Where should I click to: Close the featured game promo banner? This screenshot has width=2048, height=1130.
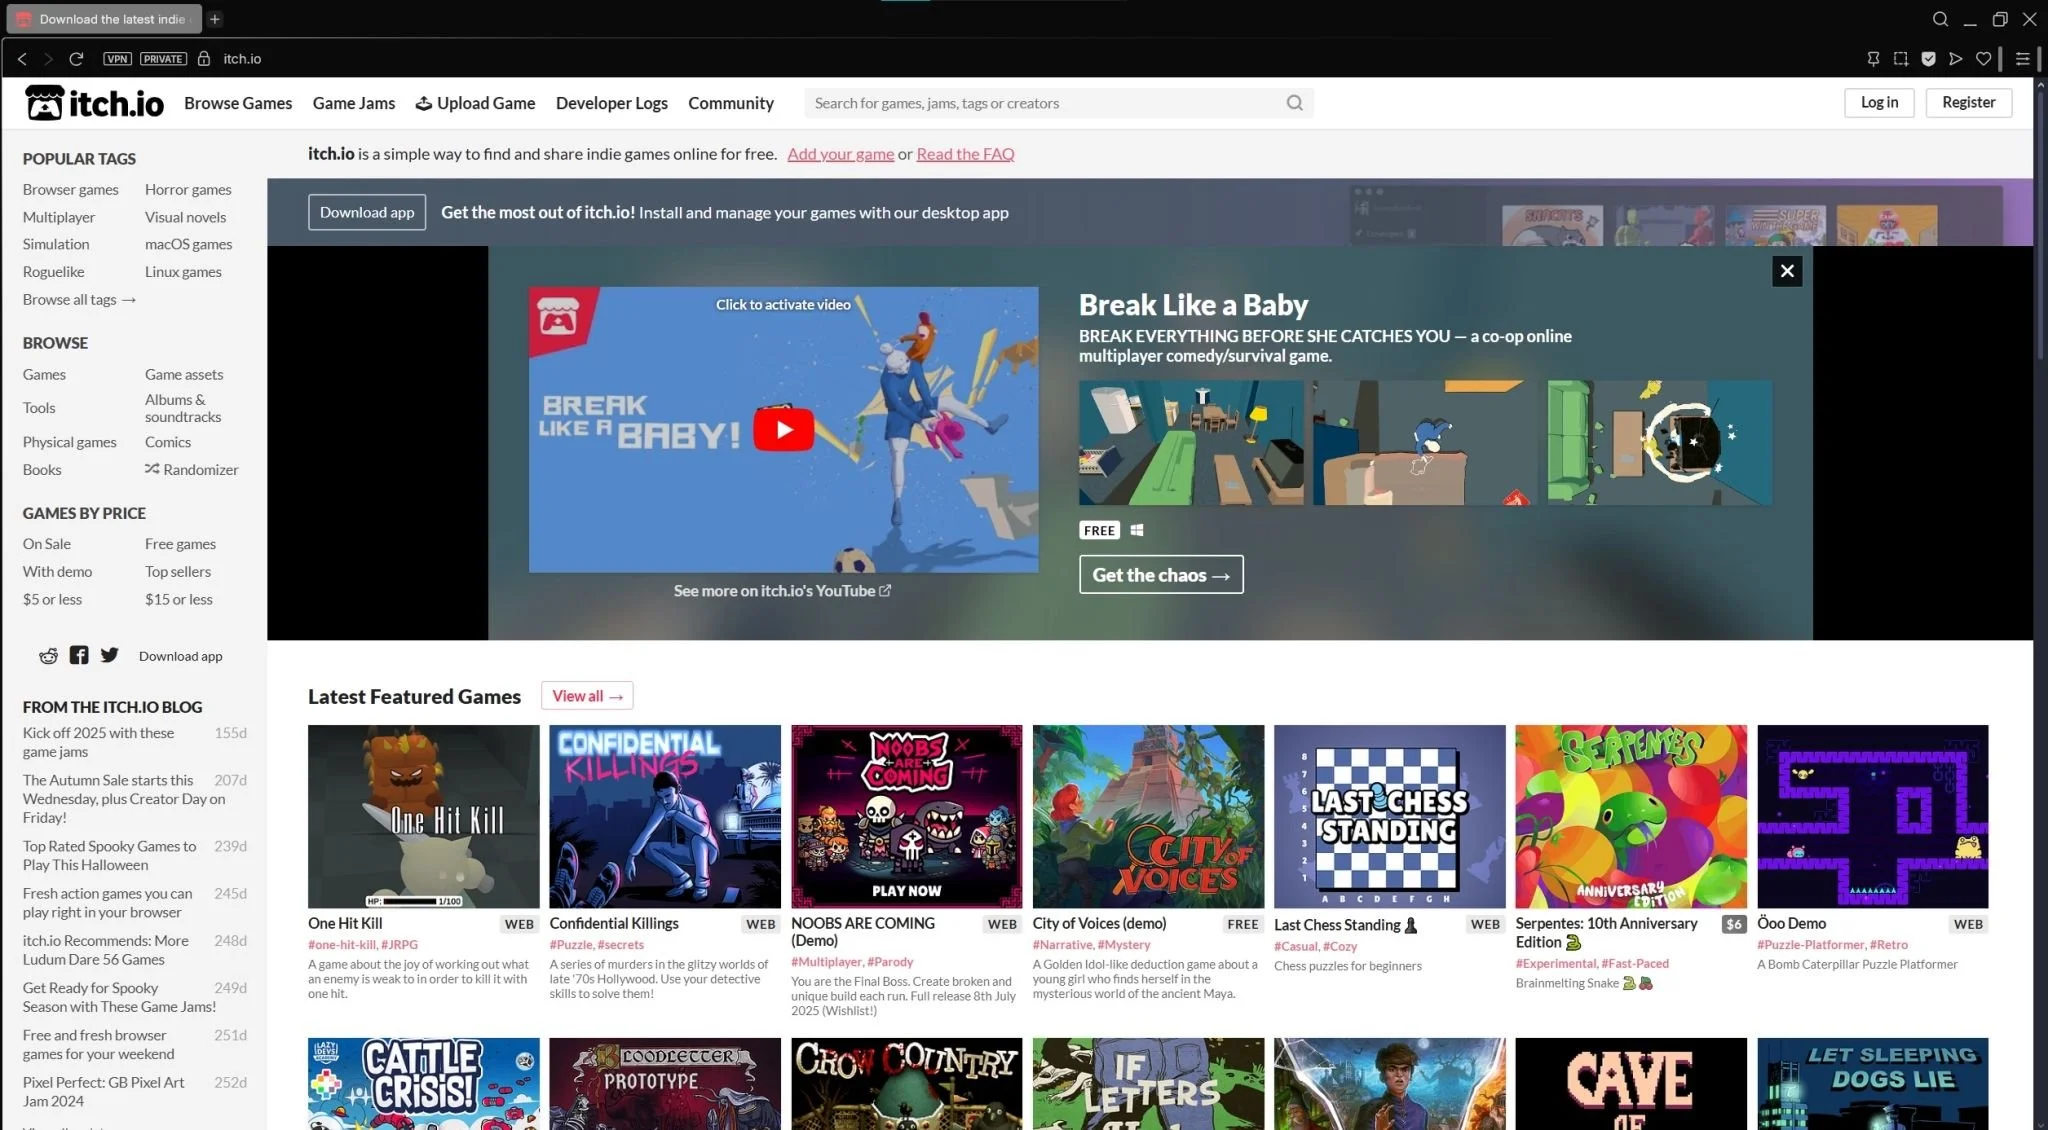[1786, 271]
